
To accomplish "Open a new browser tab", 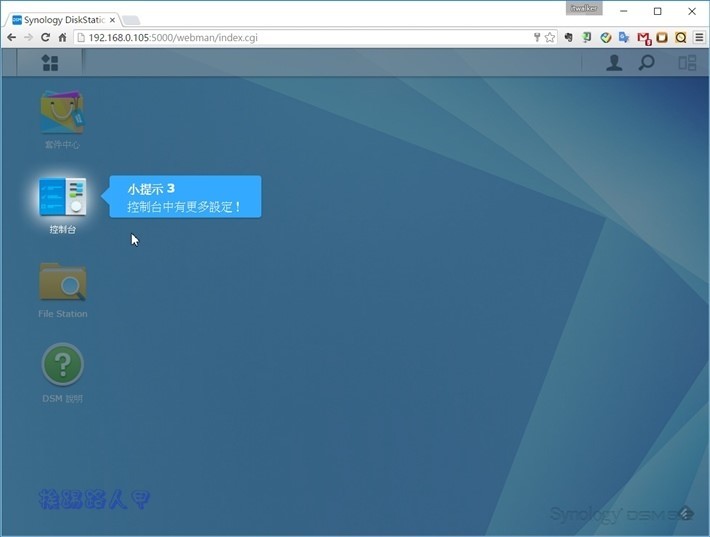I will point(131,19).
